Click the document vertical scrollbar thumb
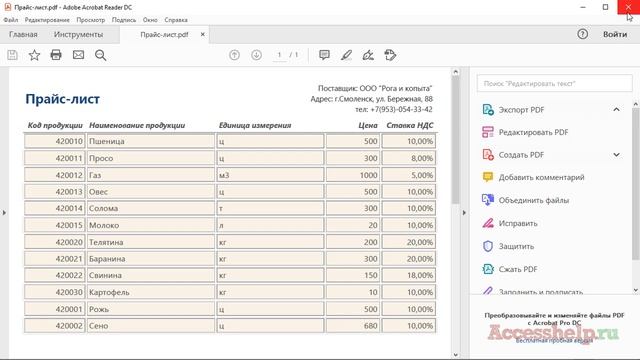The height and width of the screenshot is (360, 640). (x=456, y=140)
